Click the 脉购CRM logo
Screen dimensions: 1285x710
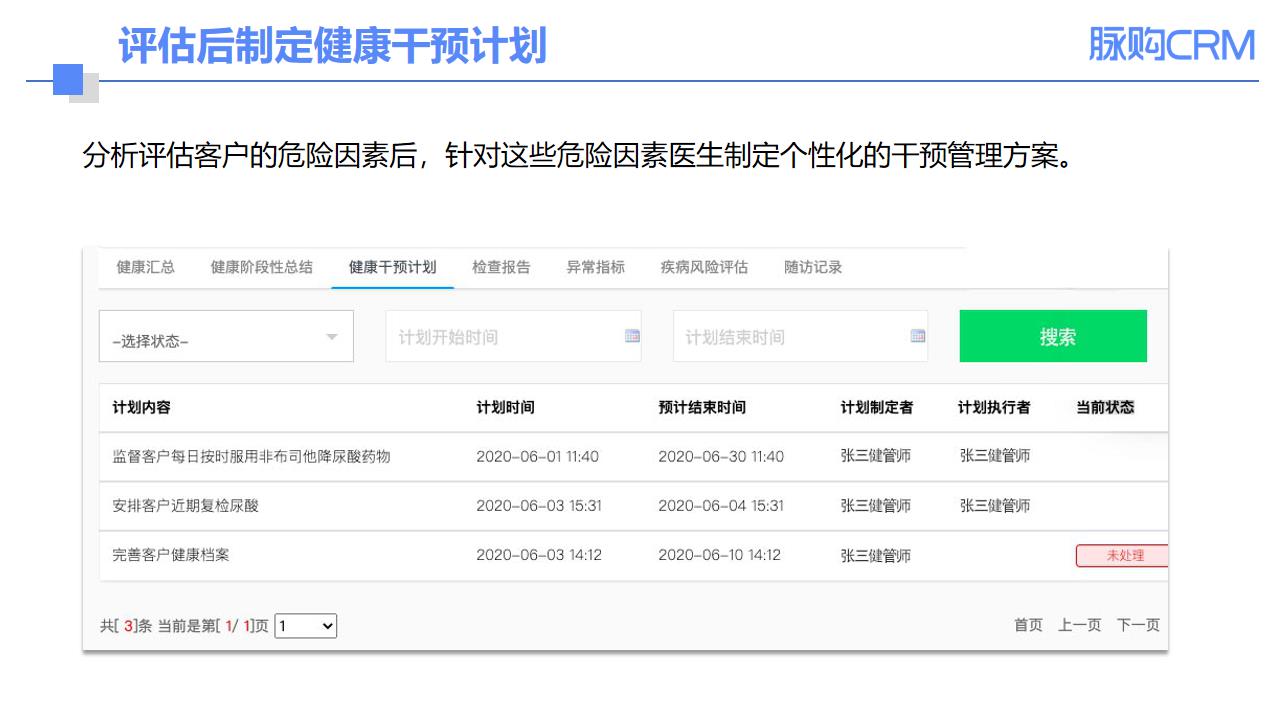point(1171,45)
